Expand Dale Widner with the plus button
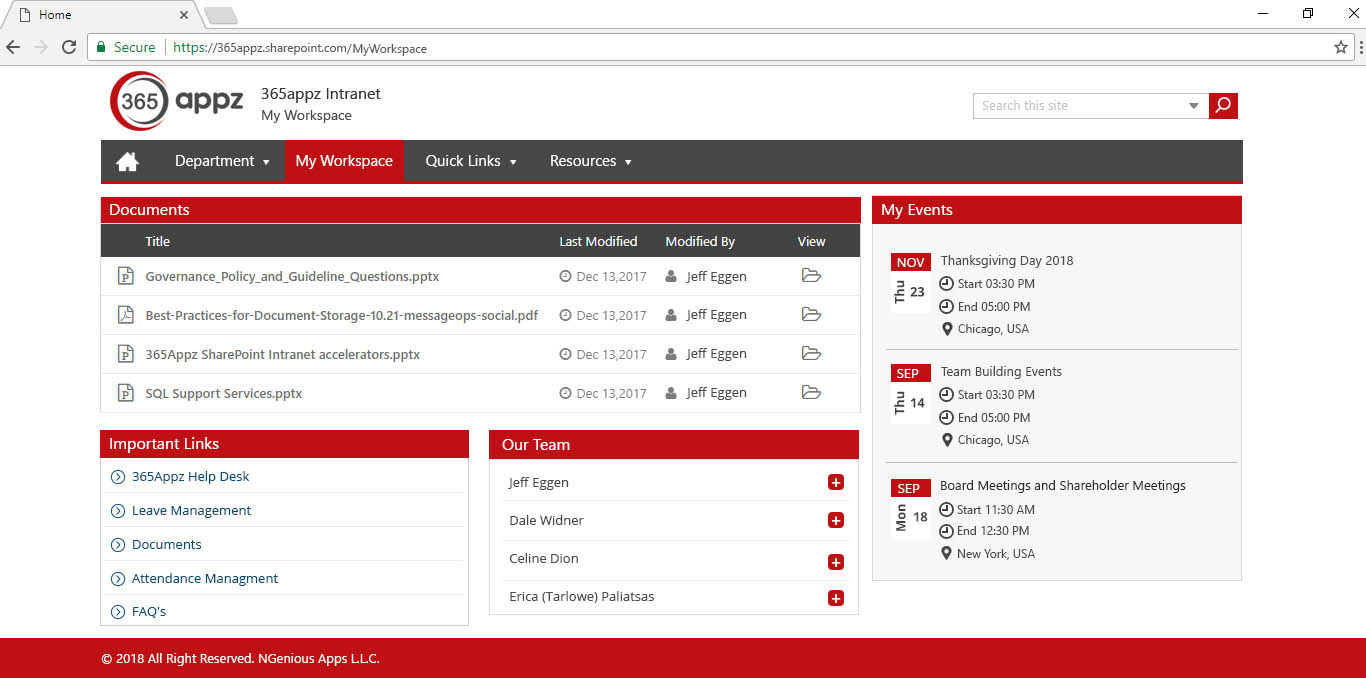Screen dimensions: 1366x678 point(836,521)
